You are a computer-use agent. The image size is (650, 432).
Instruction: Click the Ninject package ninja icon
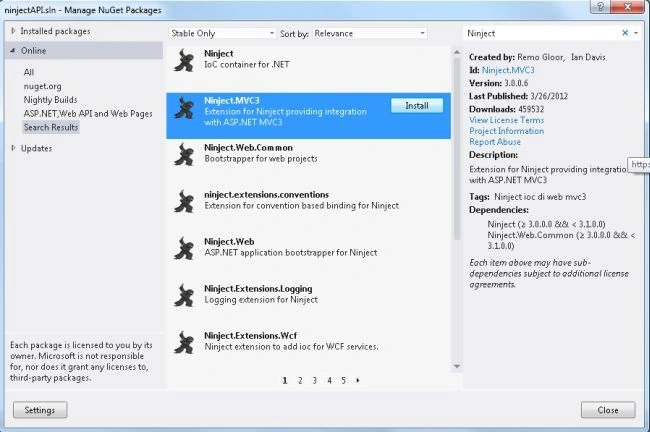click(184, 61)
